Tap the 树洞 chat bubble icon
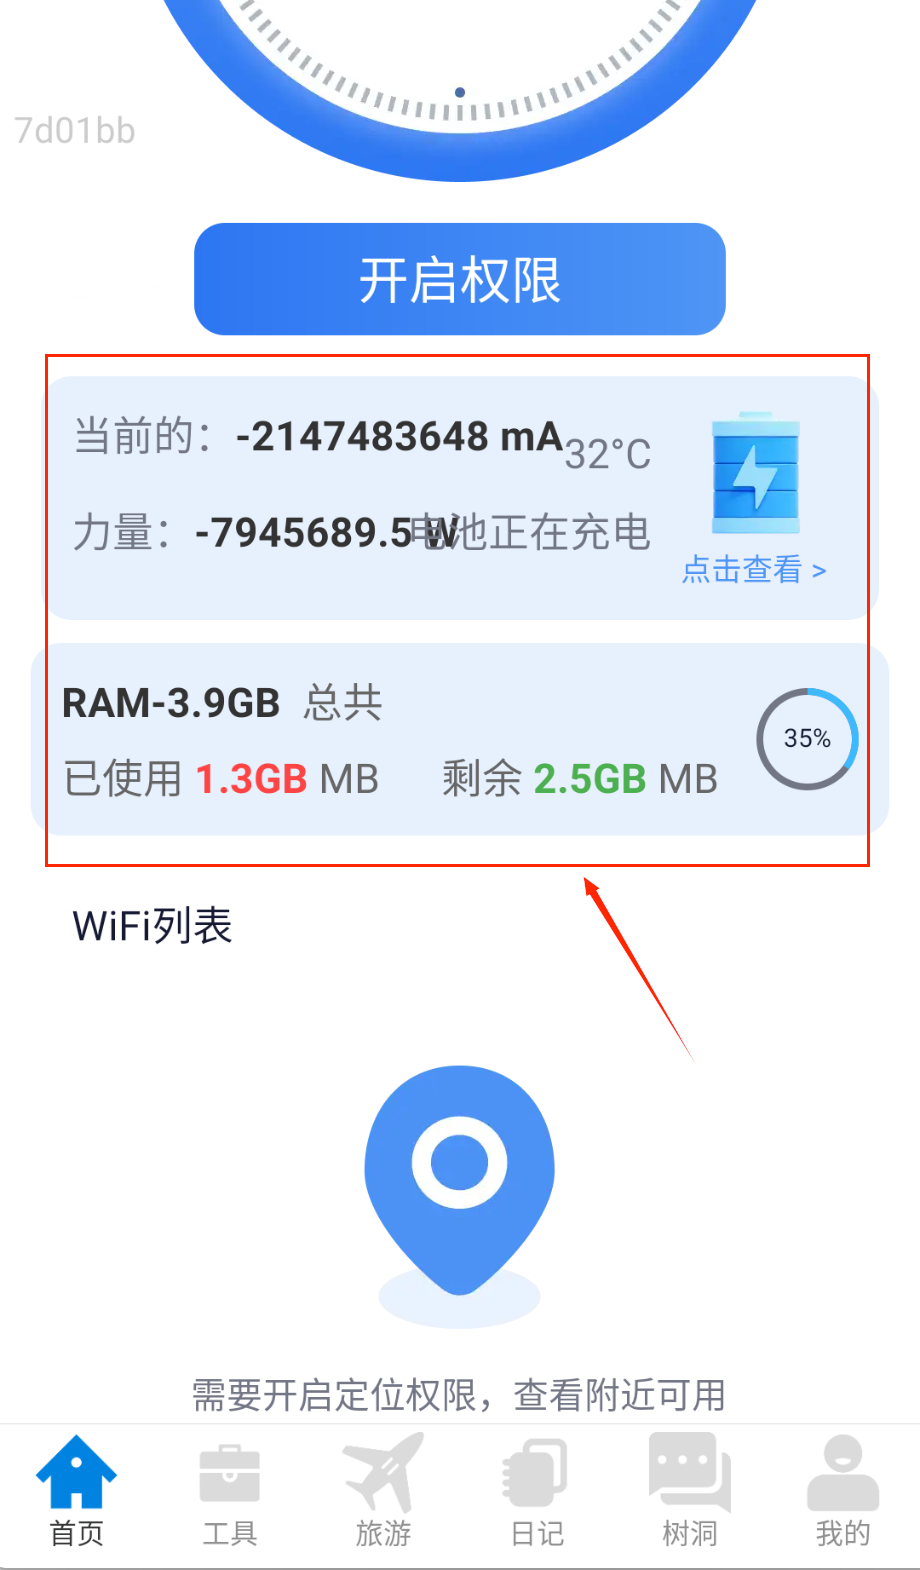Screen dimensions: 920x1570 coord(690,1472)
